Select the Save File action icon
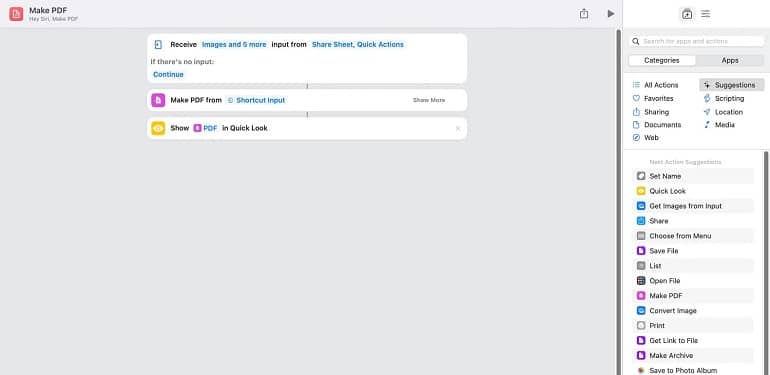 [x=641, y=251]
